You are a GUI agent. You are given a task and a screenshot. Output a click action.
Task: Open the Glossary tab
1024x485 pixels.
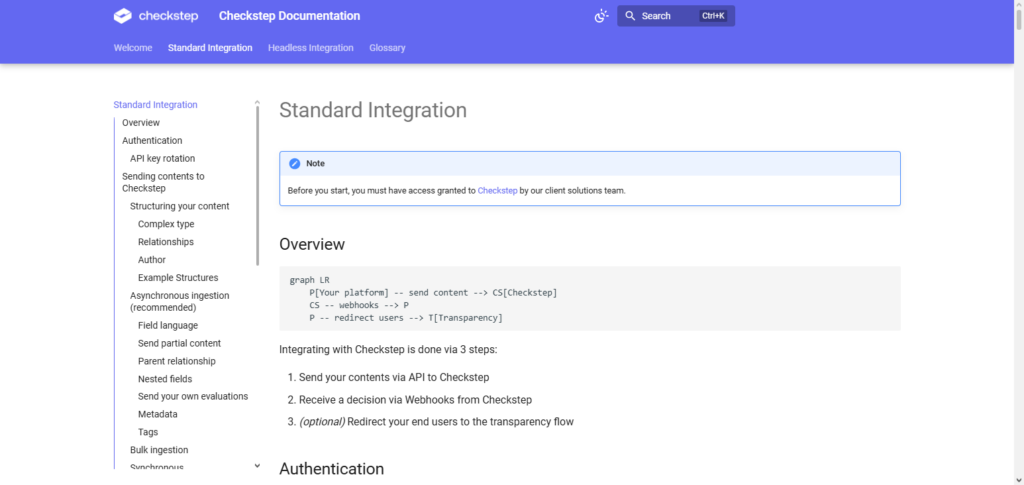(x=387, y=48)
